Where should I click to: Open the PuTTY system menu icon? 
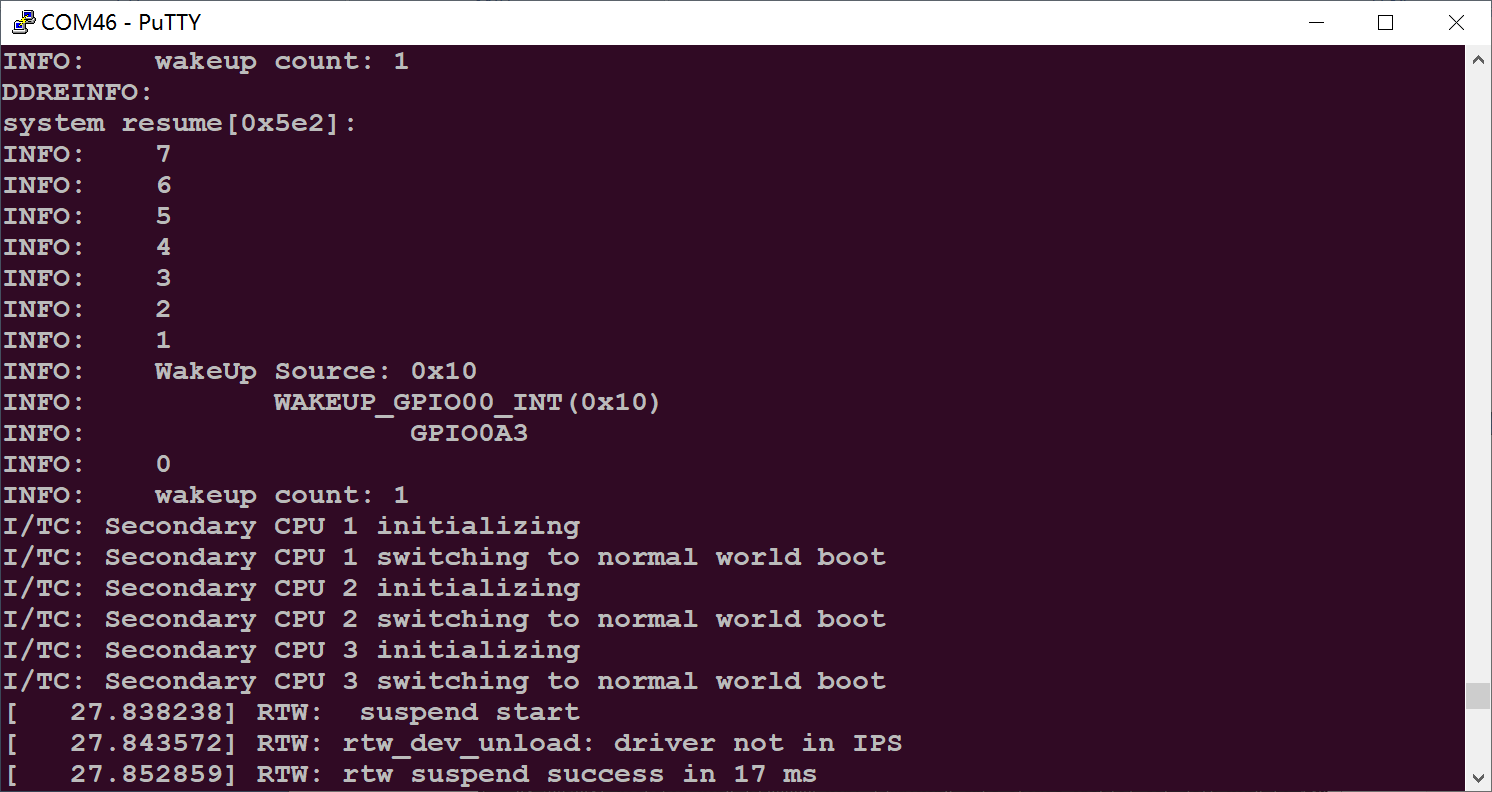[x=22, y=22]
